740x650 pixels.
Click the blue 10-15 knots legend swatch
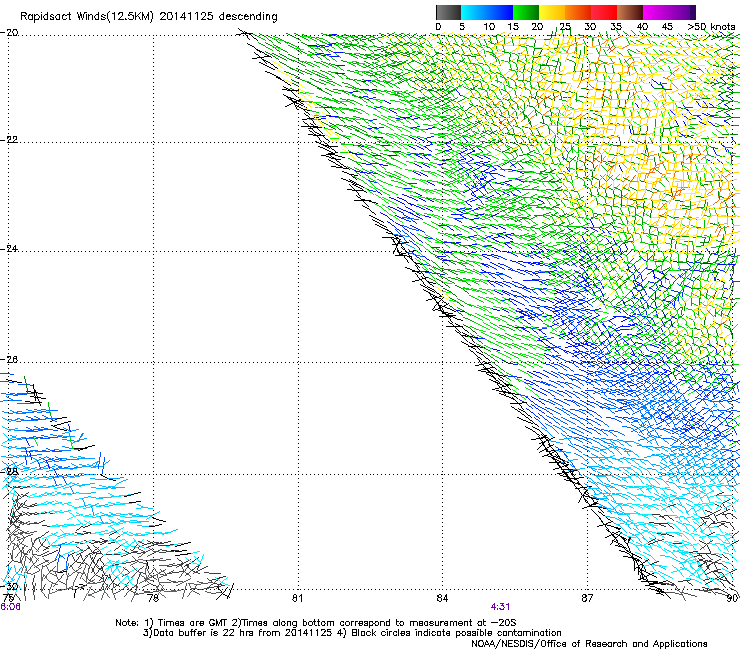pyautogui.click(x=500, y=12)
